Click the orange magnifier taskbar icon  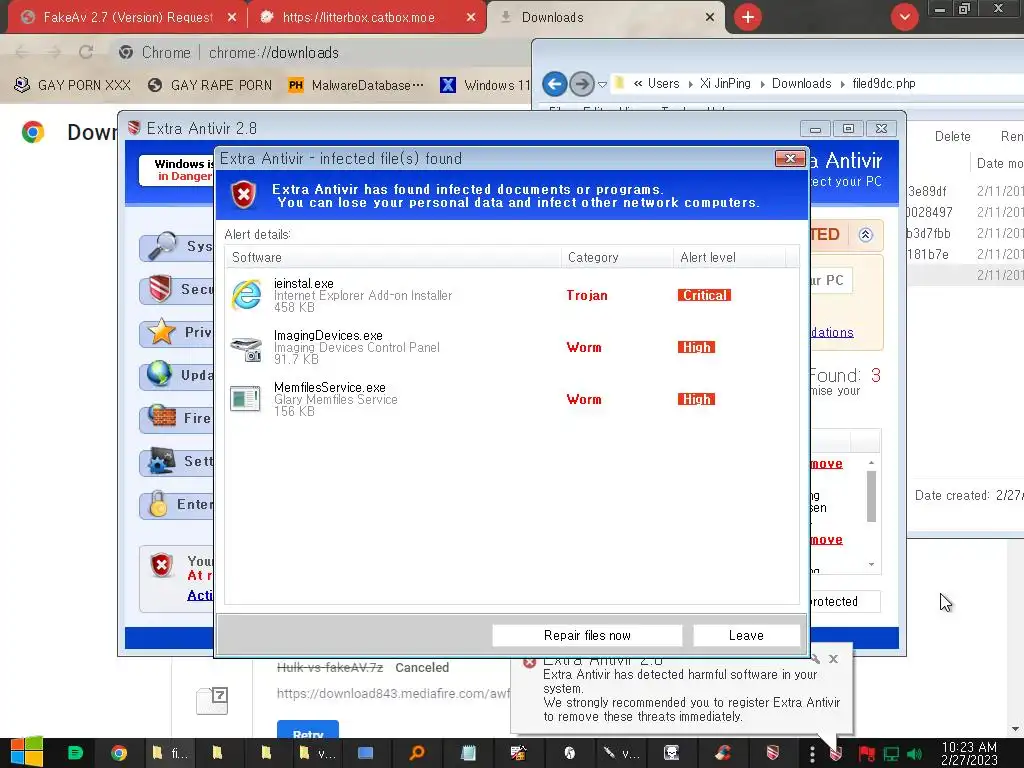[x=417, y=753]
